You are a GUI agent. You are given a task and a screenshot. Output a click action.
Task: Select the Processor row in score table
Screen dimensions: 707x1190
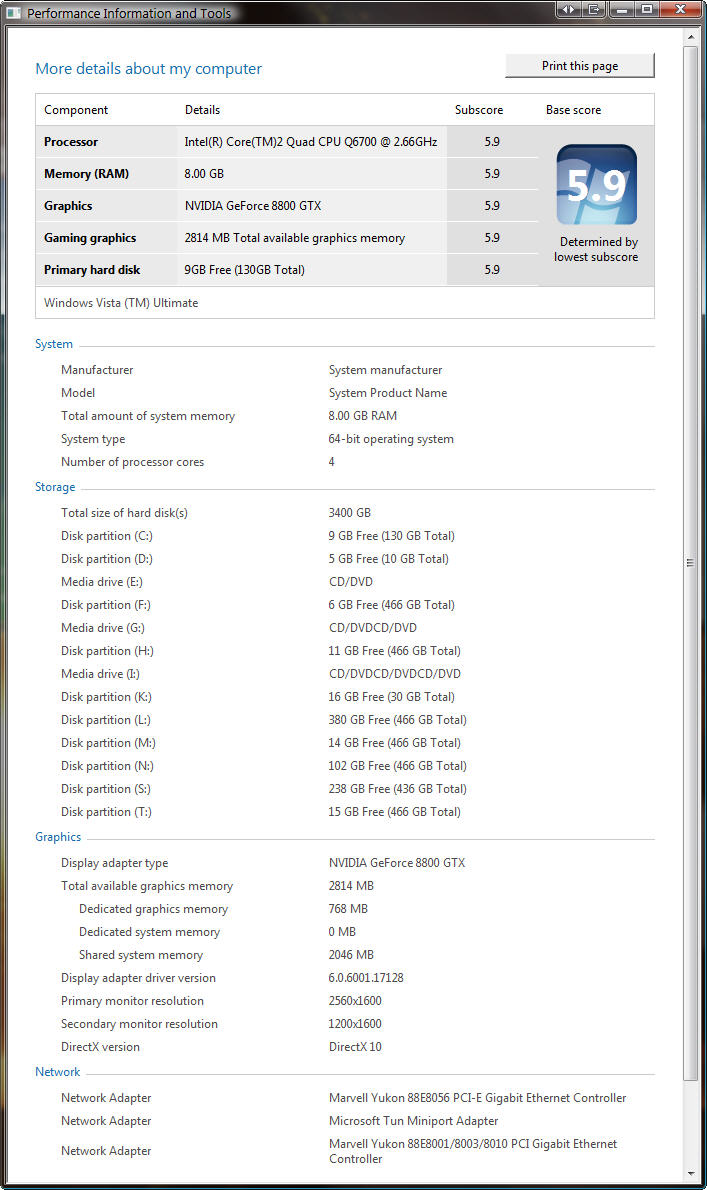point(287,142)
